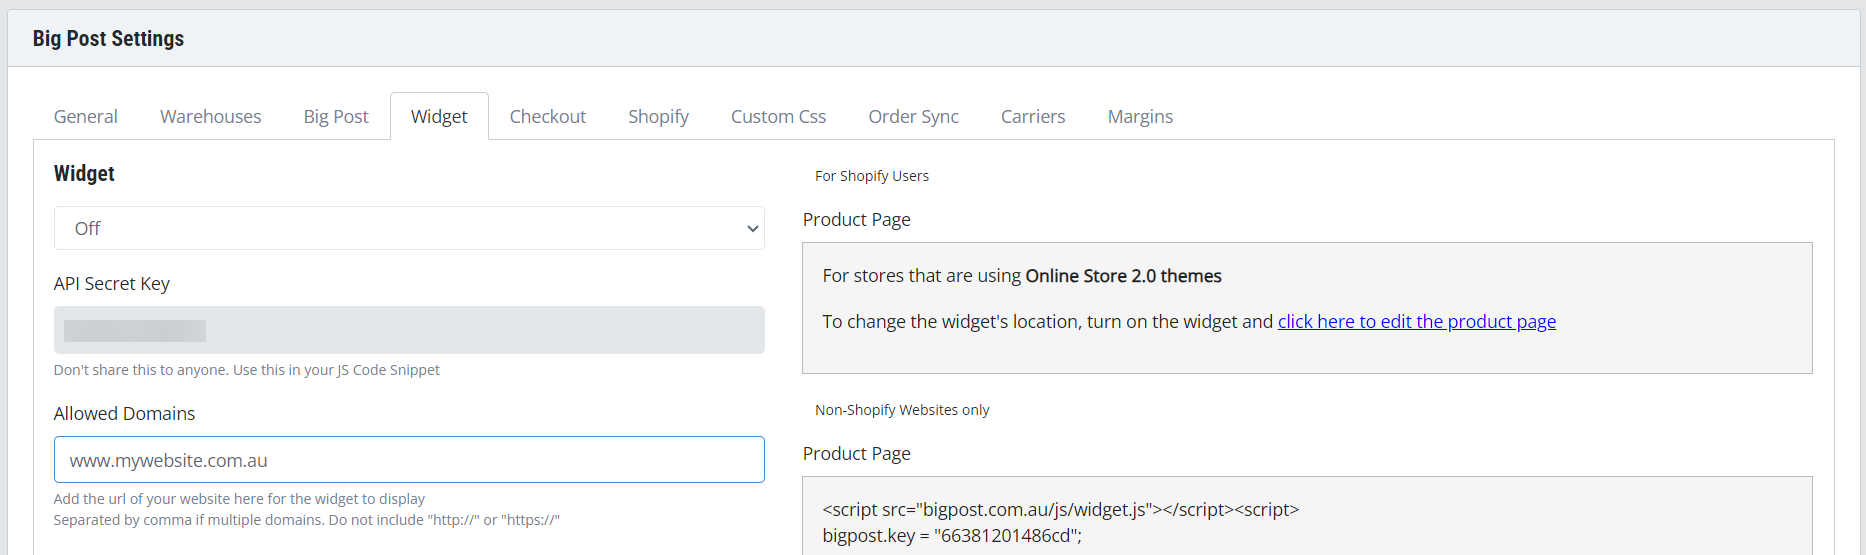The width and height of the screenshot is (1866, 555).
Task: Click the Online Store 2.0 themes text
Action: (1123, 276)
